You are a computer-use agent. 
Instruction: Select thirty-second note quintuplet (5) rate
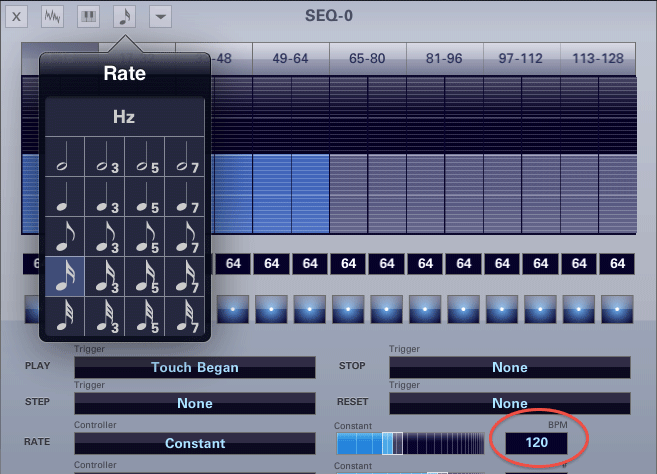coord(145,316)
